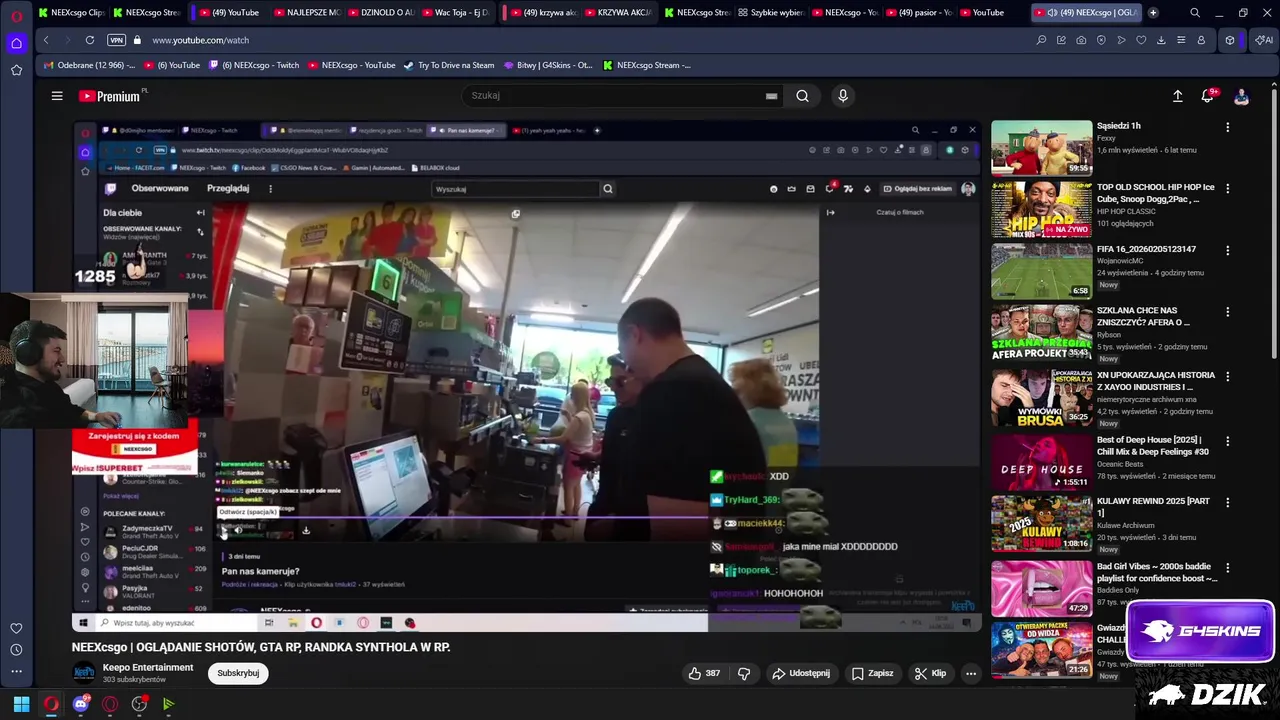1280x720 pixels.
Task: Like the video with thumbs up
Action: pyautogui.click(x=704, y=673)
